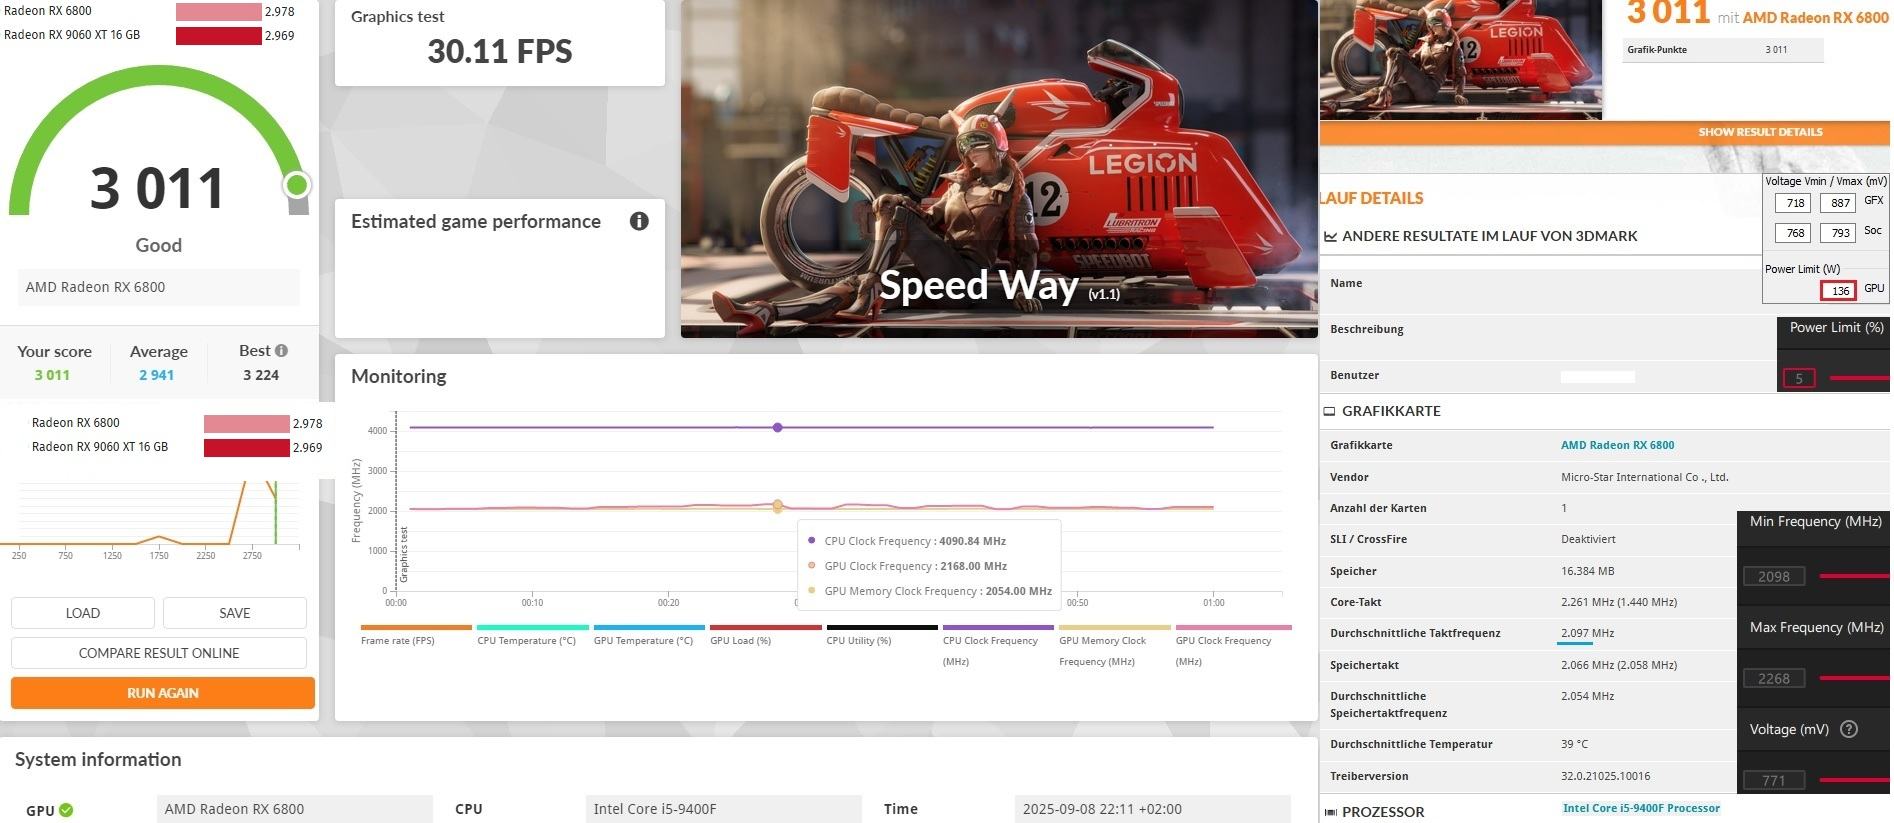Click the green score gauge knob

coord(296,185)
